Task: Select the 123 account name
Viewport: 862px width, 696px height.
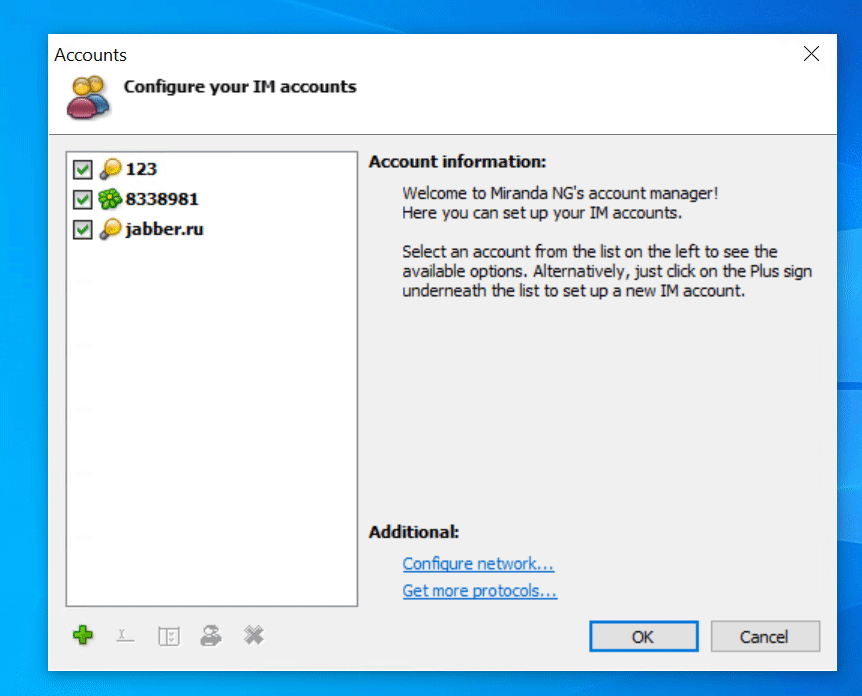Action: click(x=141, y=169)
